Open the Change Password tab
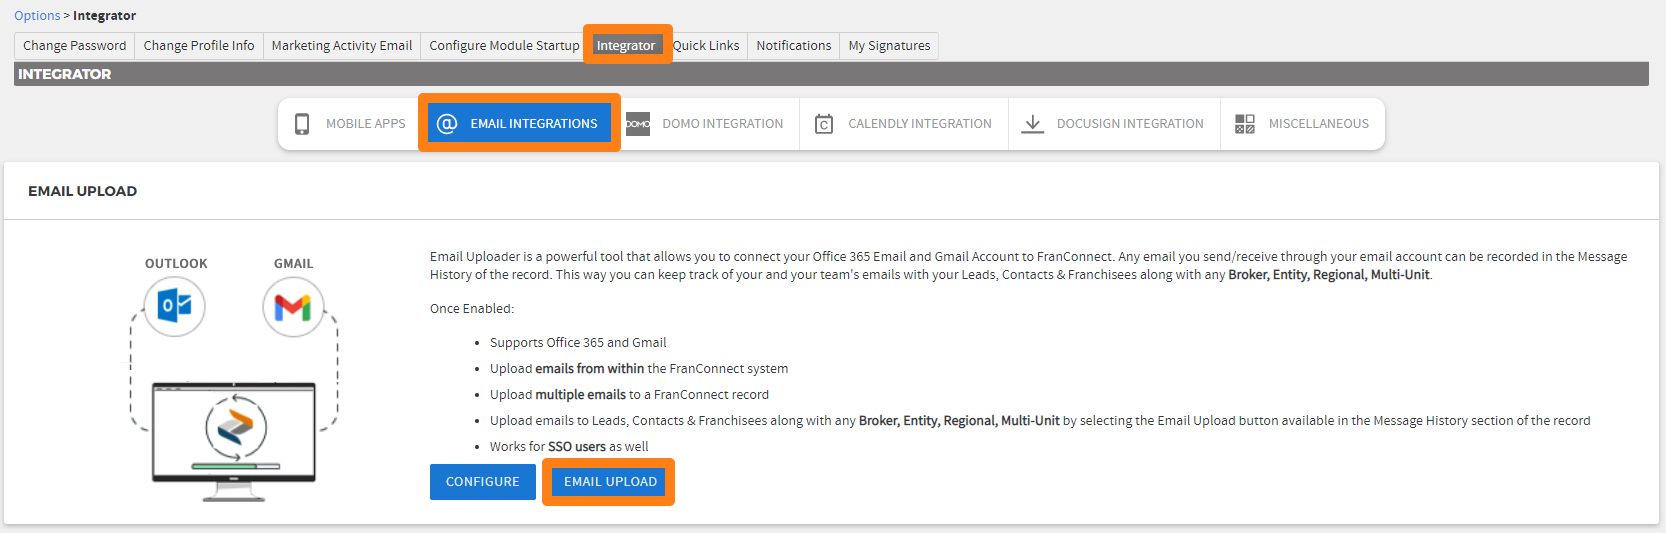The width and height of the screenshot is (1666, 533). tap(75, 46)
